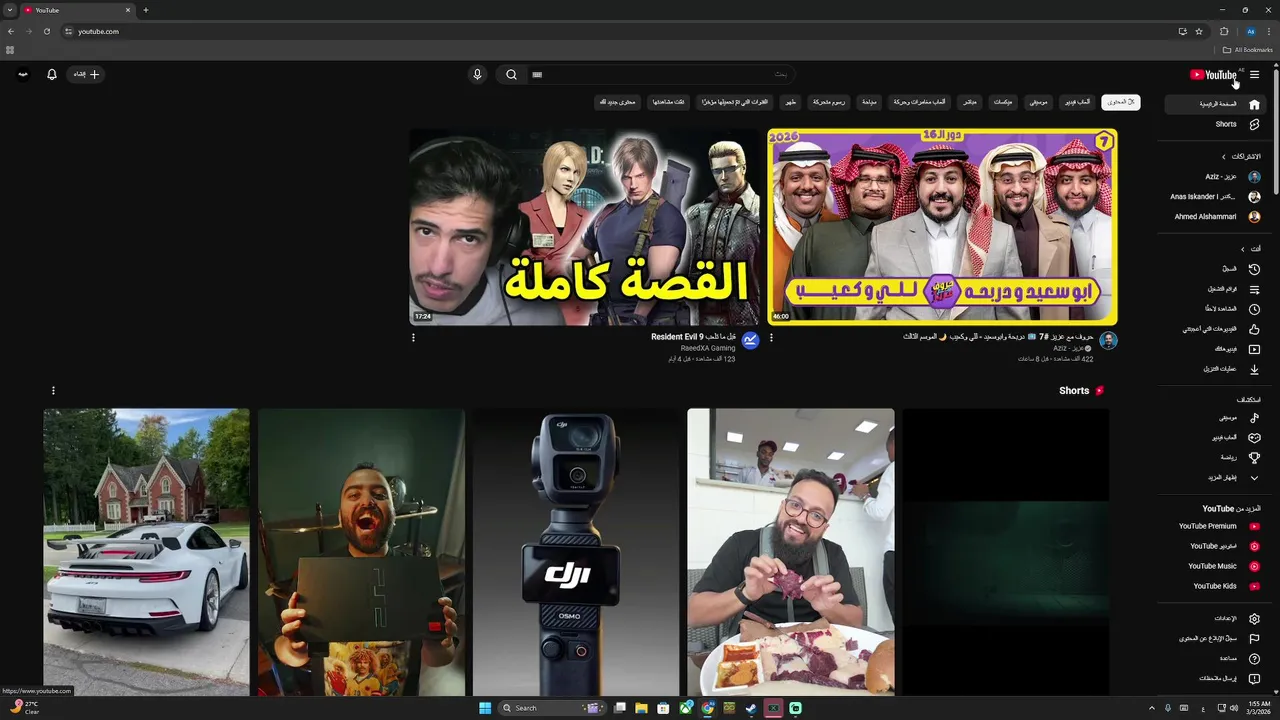Screen dimensions: 1280x720
Task: Click the Create plus button
Action: (x=85, y=74)
